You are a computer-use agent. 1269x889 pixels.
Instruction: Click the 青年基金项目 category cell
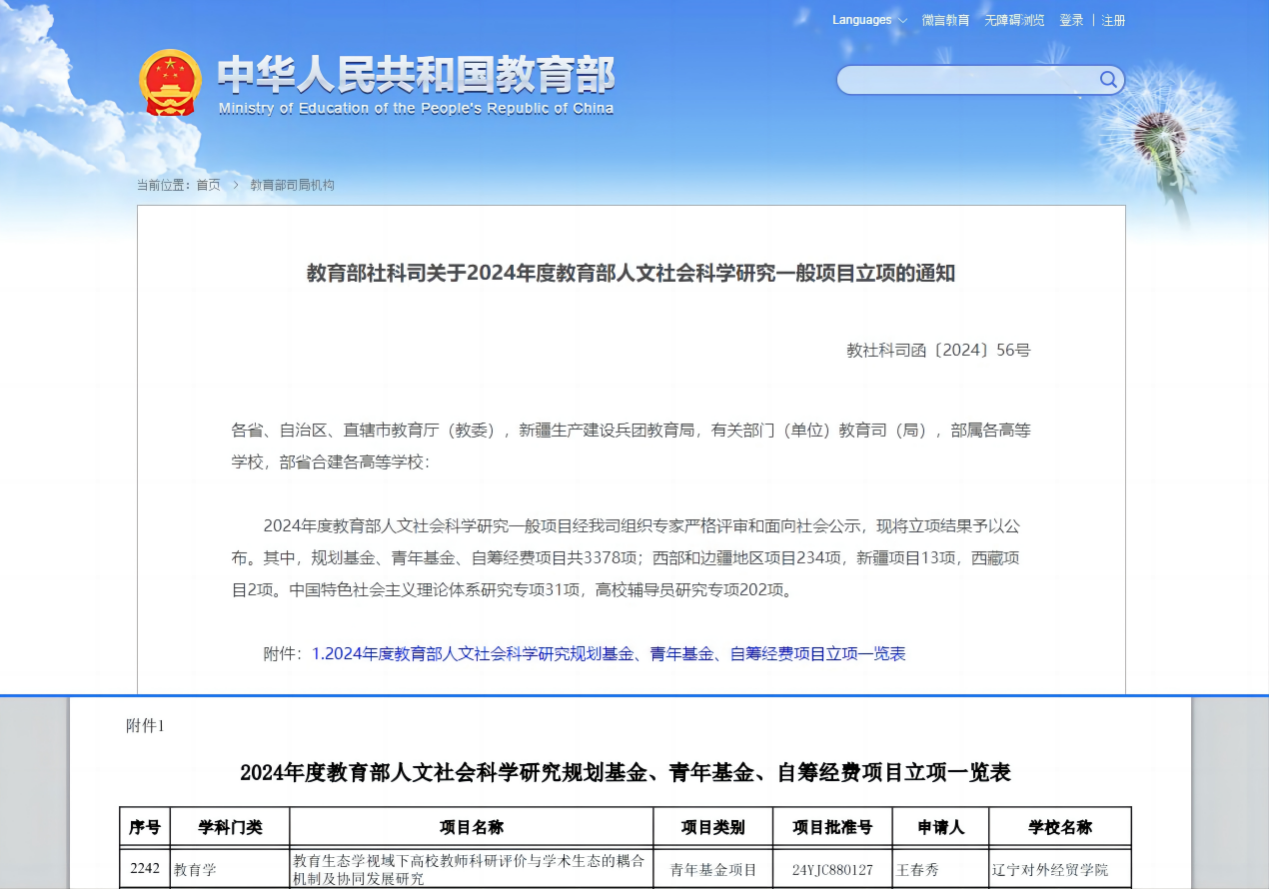[713, 869]
